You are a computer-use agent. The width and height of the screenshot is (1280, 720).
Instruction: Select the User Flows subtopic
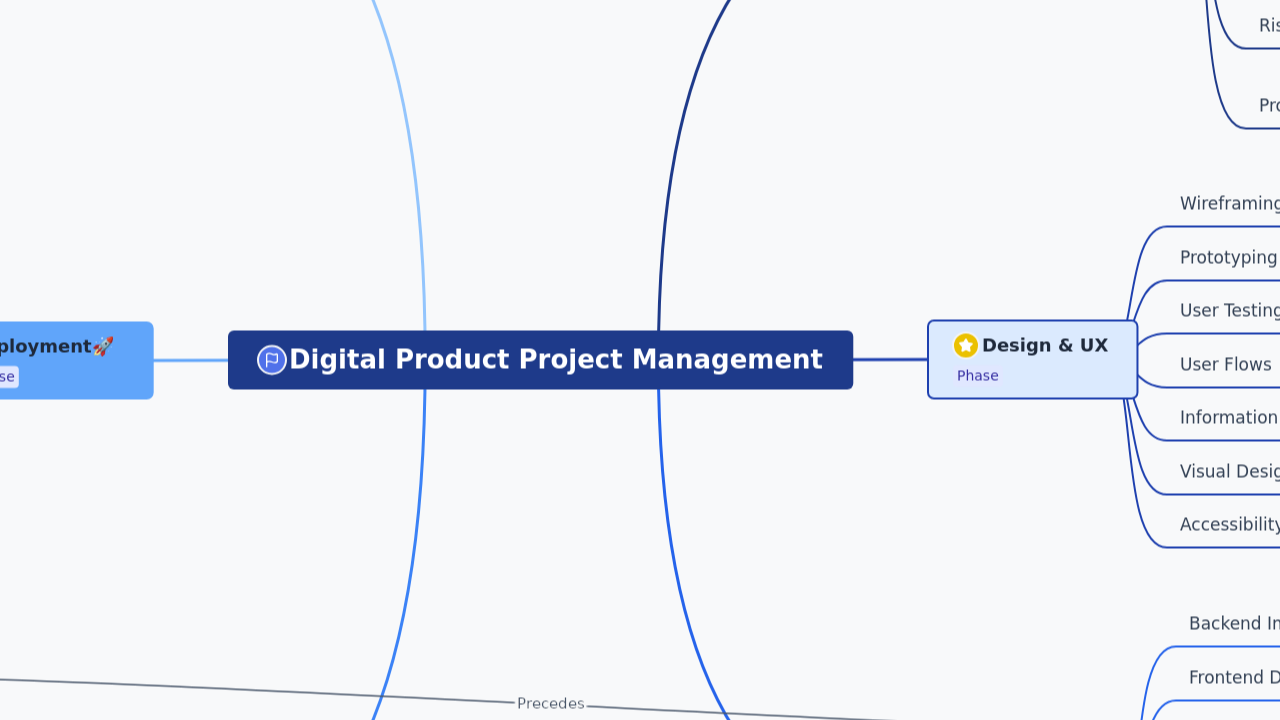pos(1226,364)
